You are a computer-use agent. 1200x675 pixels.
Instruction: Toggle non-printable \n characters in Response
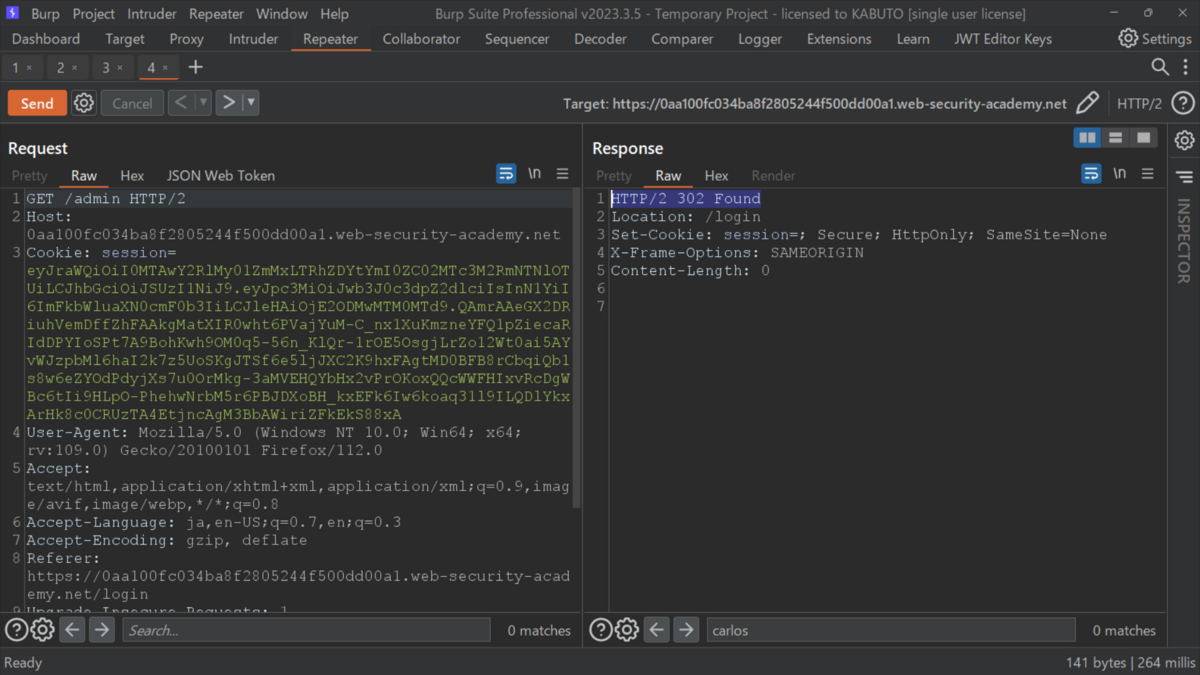[1120, 174]
